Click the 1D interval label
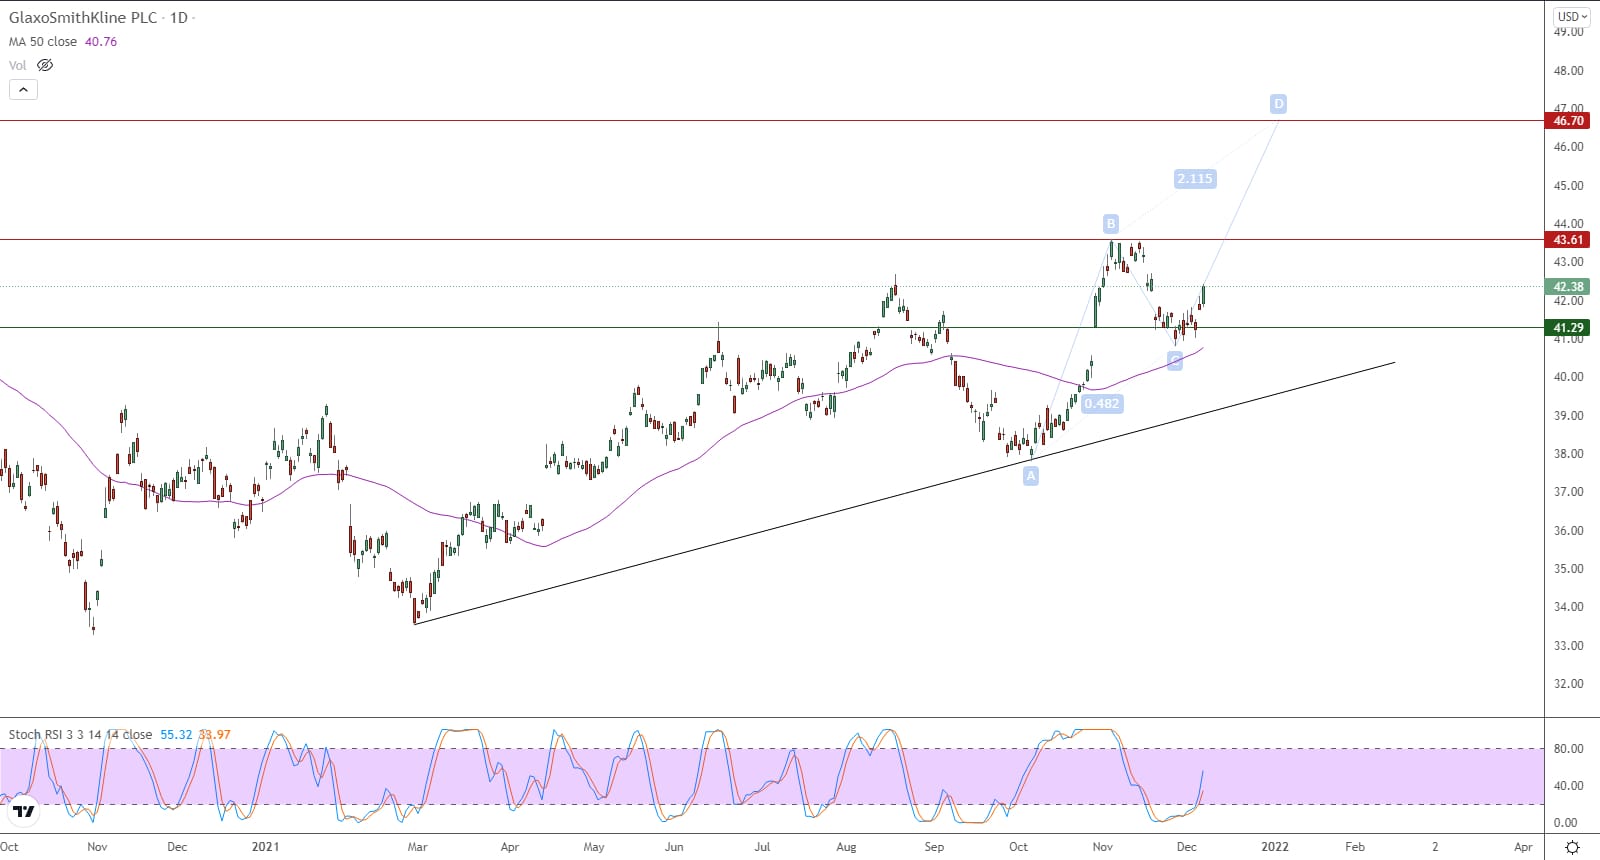The height and width of the screenshot is (860, 1600). click(x=179, y=18)
